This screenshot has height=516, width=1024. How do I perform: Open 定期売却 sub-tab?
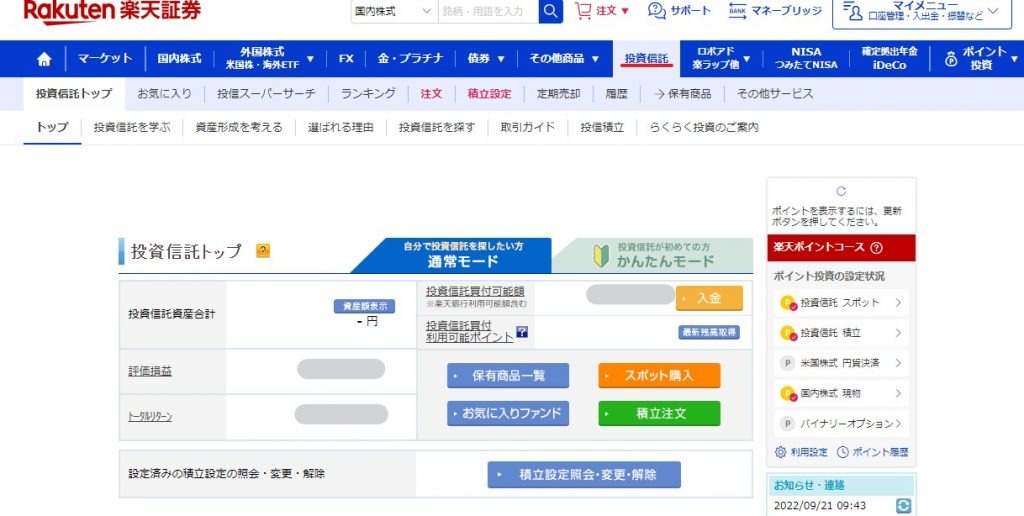pos(558,94)
